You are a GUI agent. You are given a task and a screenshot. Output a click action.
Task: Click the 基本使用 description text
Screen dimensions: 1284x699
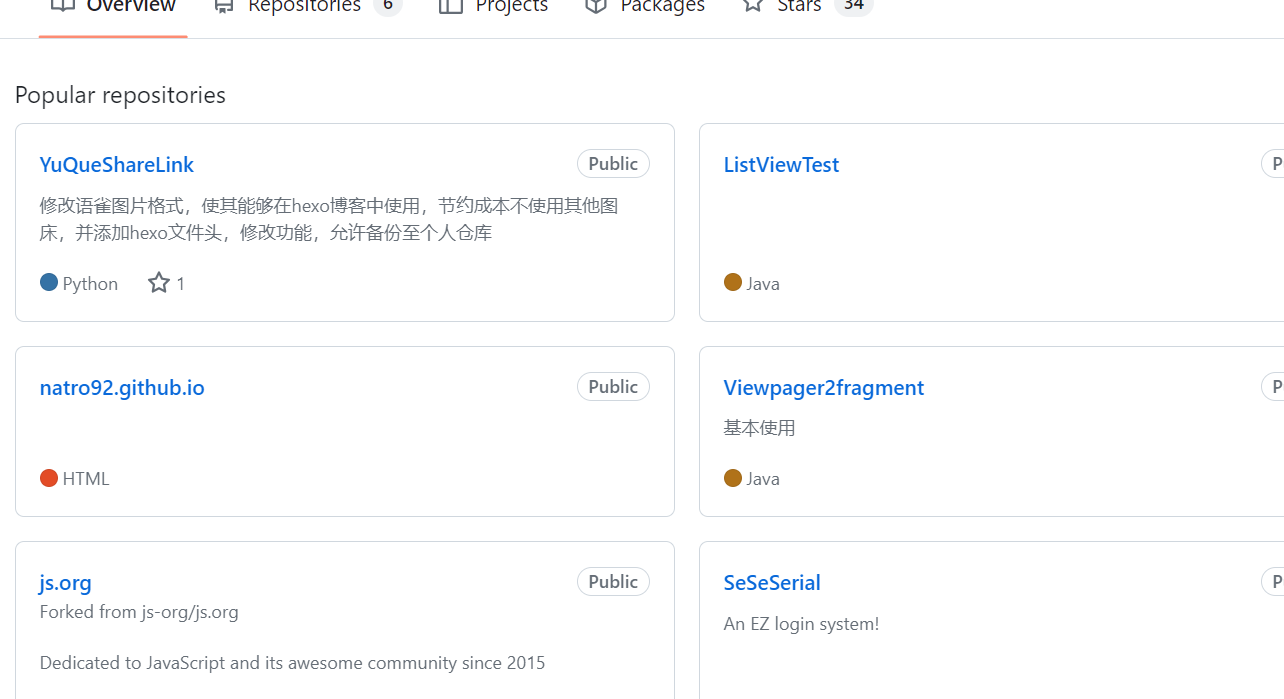pos(760,428)
